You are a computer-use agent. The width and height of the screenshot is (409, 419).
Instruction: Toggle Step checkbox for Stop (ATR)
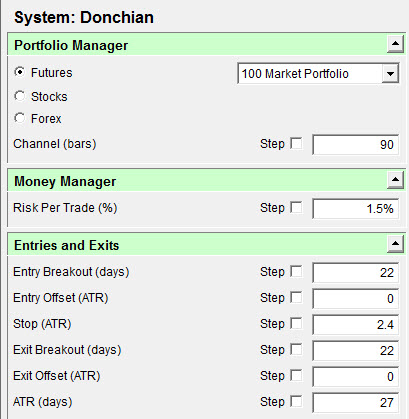(x=296, y=323)
